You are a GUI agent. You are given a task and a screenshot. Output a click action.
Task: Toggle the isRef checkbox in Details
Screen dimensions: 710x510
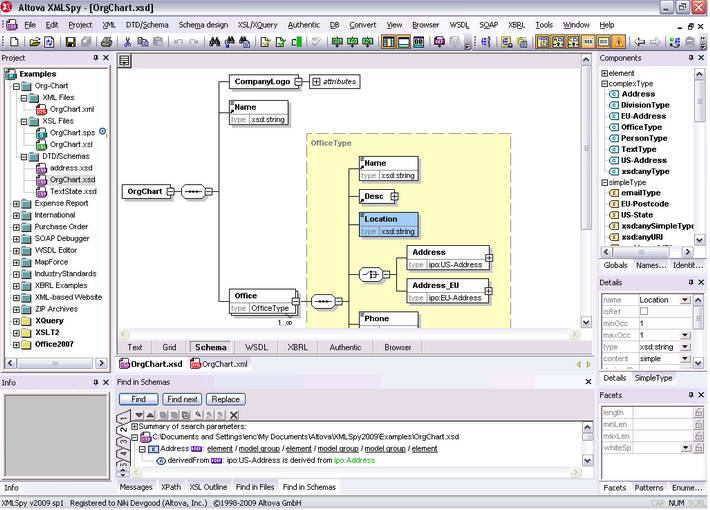[644, 312]
